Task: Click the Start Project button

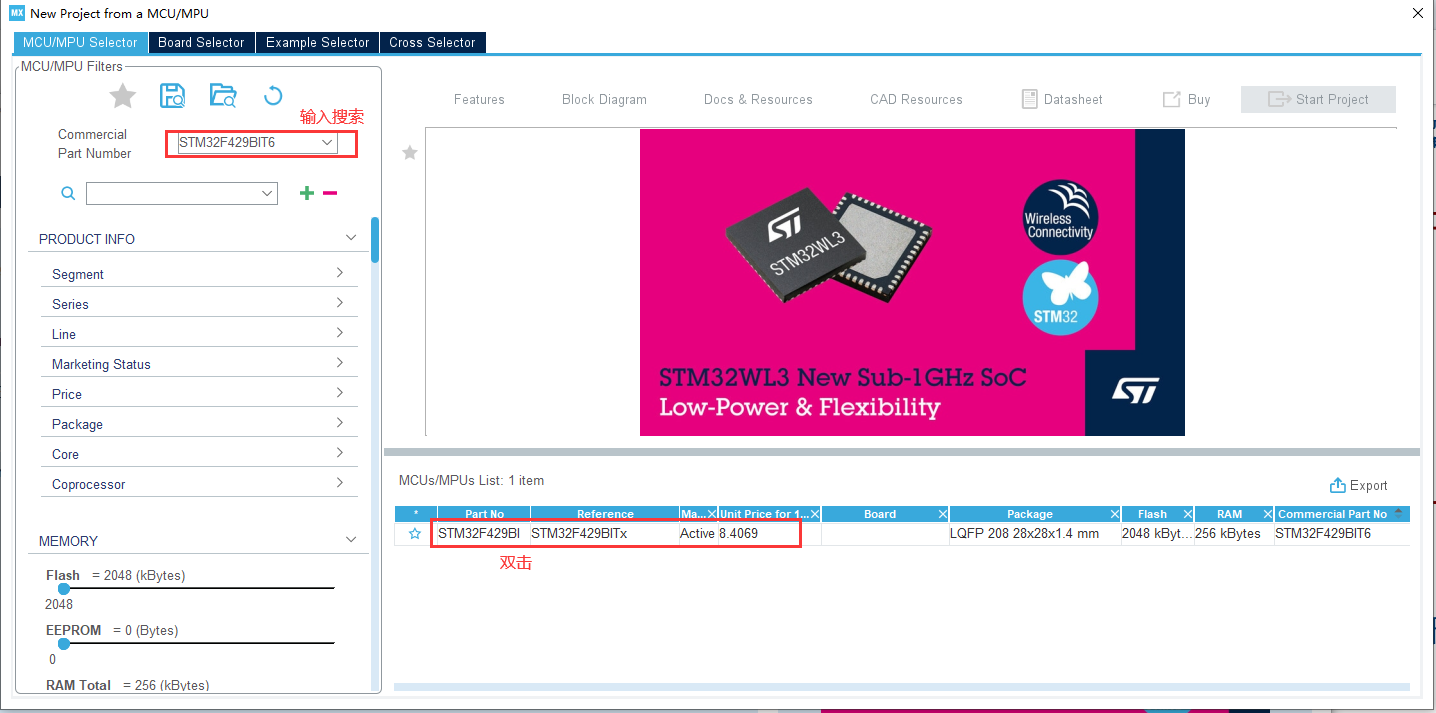Action: tap(1318, 99)
